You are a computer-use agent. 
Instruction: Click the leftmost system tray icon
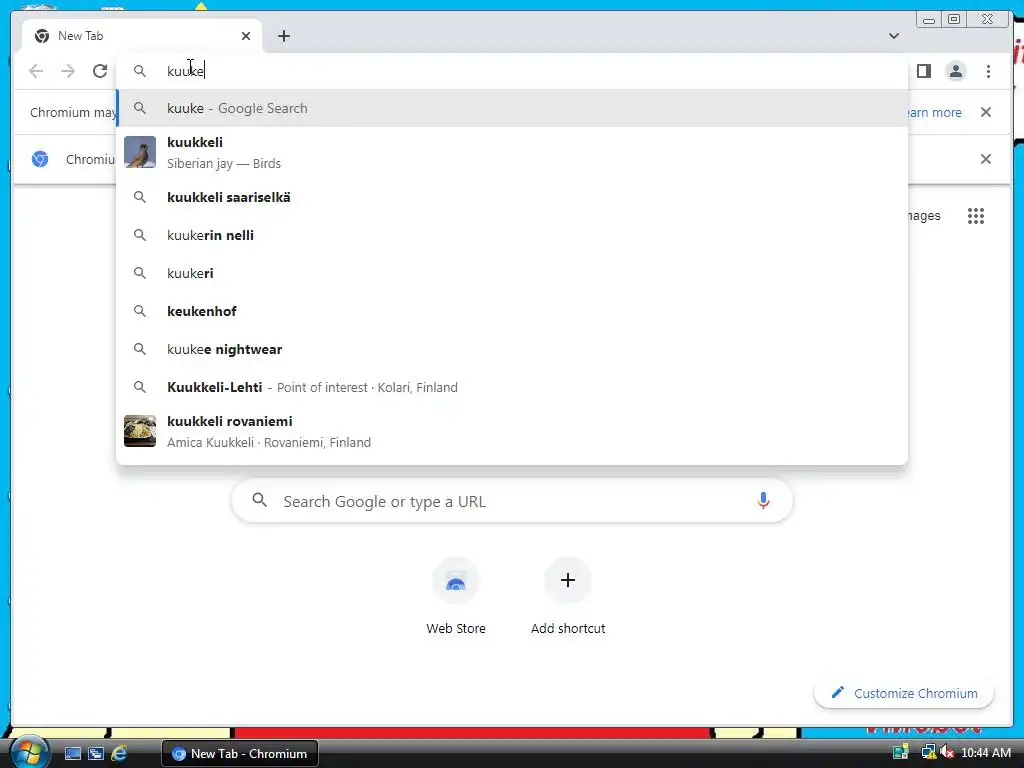pyautogui.click(x=901, y=753)
